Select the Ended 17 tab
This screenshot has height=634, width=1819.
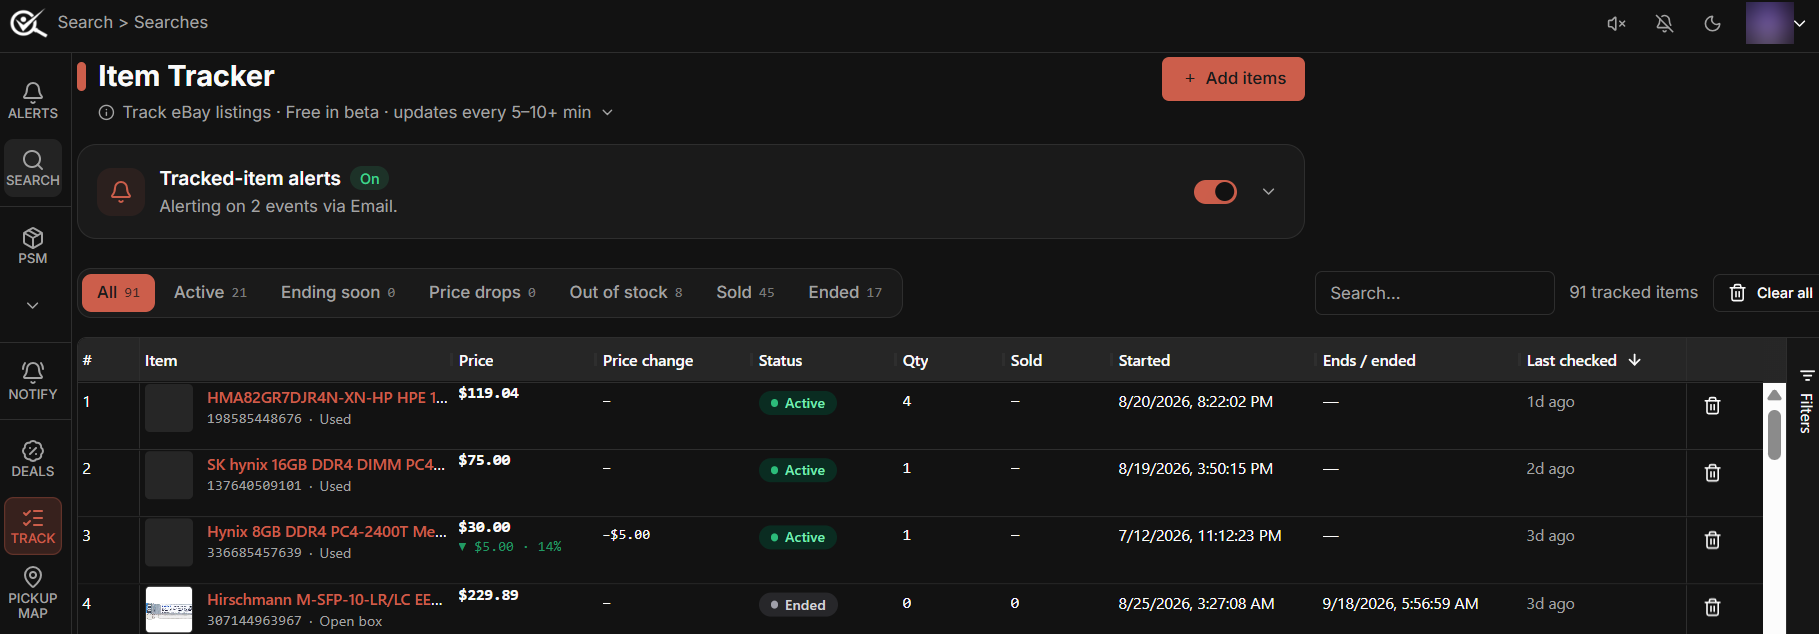tap(845, 293)
